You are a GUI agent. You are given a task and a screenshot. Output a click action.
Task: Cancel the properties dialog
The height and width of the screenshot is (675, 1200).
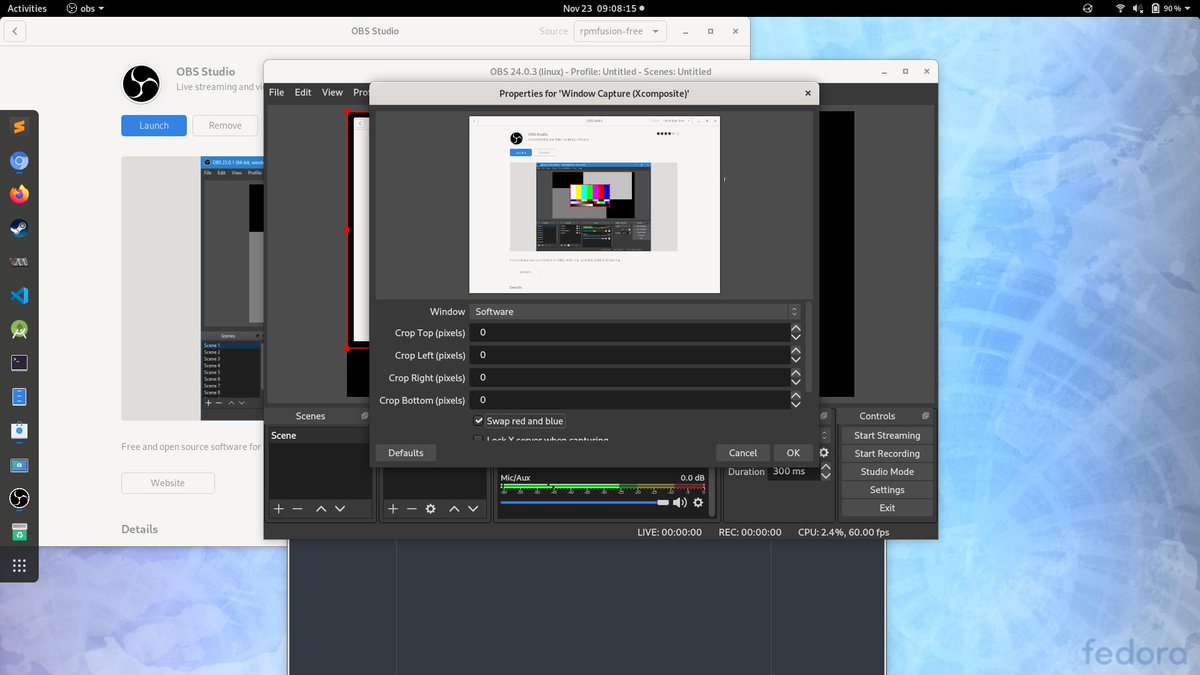coord(743,453)
